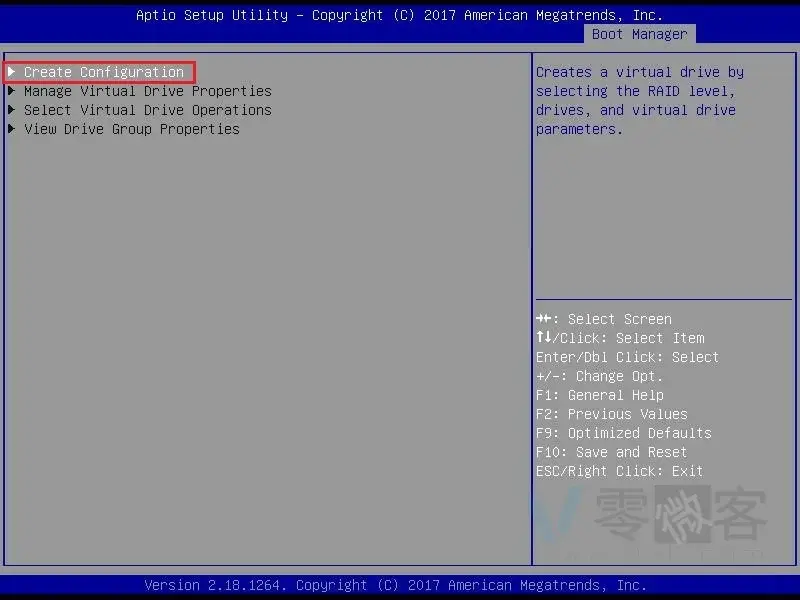Select Virtual Drive Operations menu entry

click(x=147, y=110)
